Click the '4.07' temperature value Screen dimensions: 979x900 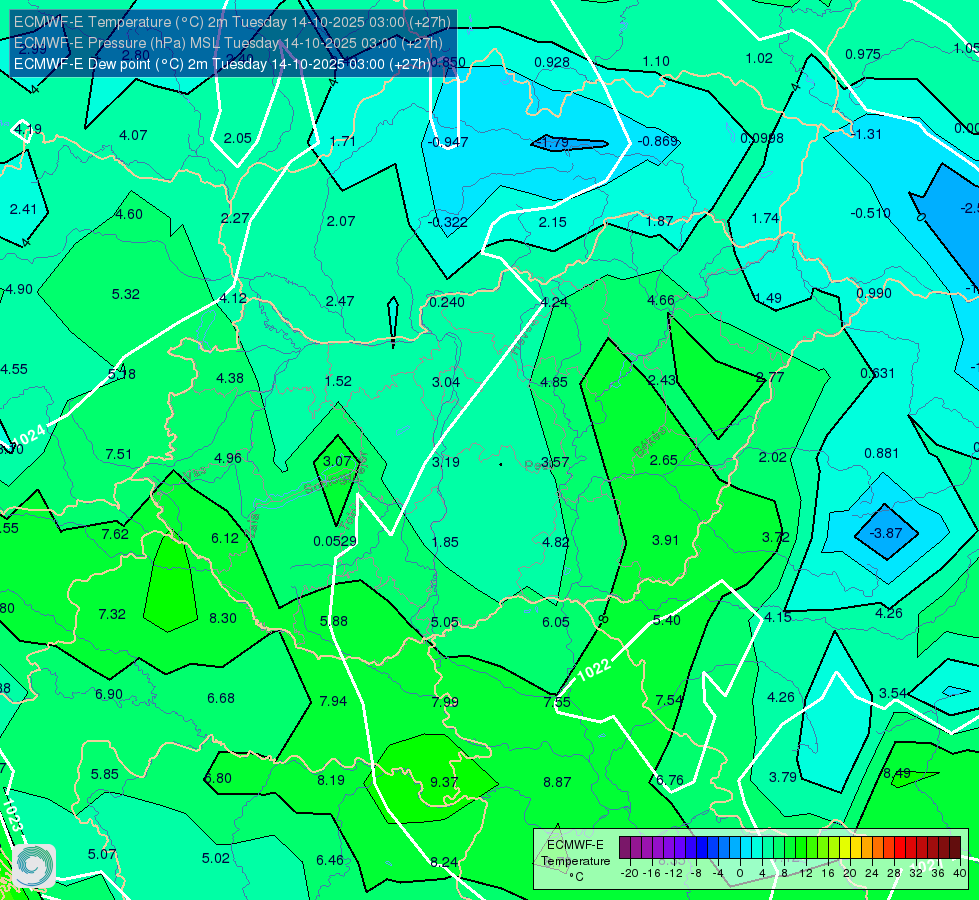click(x=133, y=135)
